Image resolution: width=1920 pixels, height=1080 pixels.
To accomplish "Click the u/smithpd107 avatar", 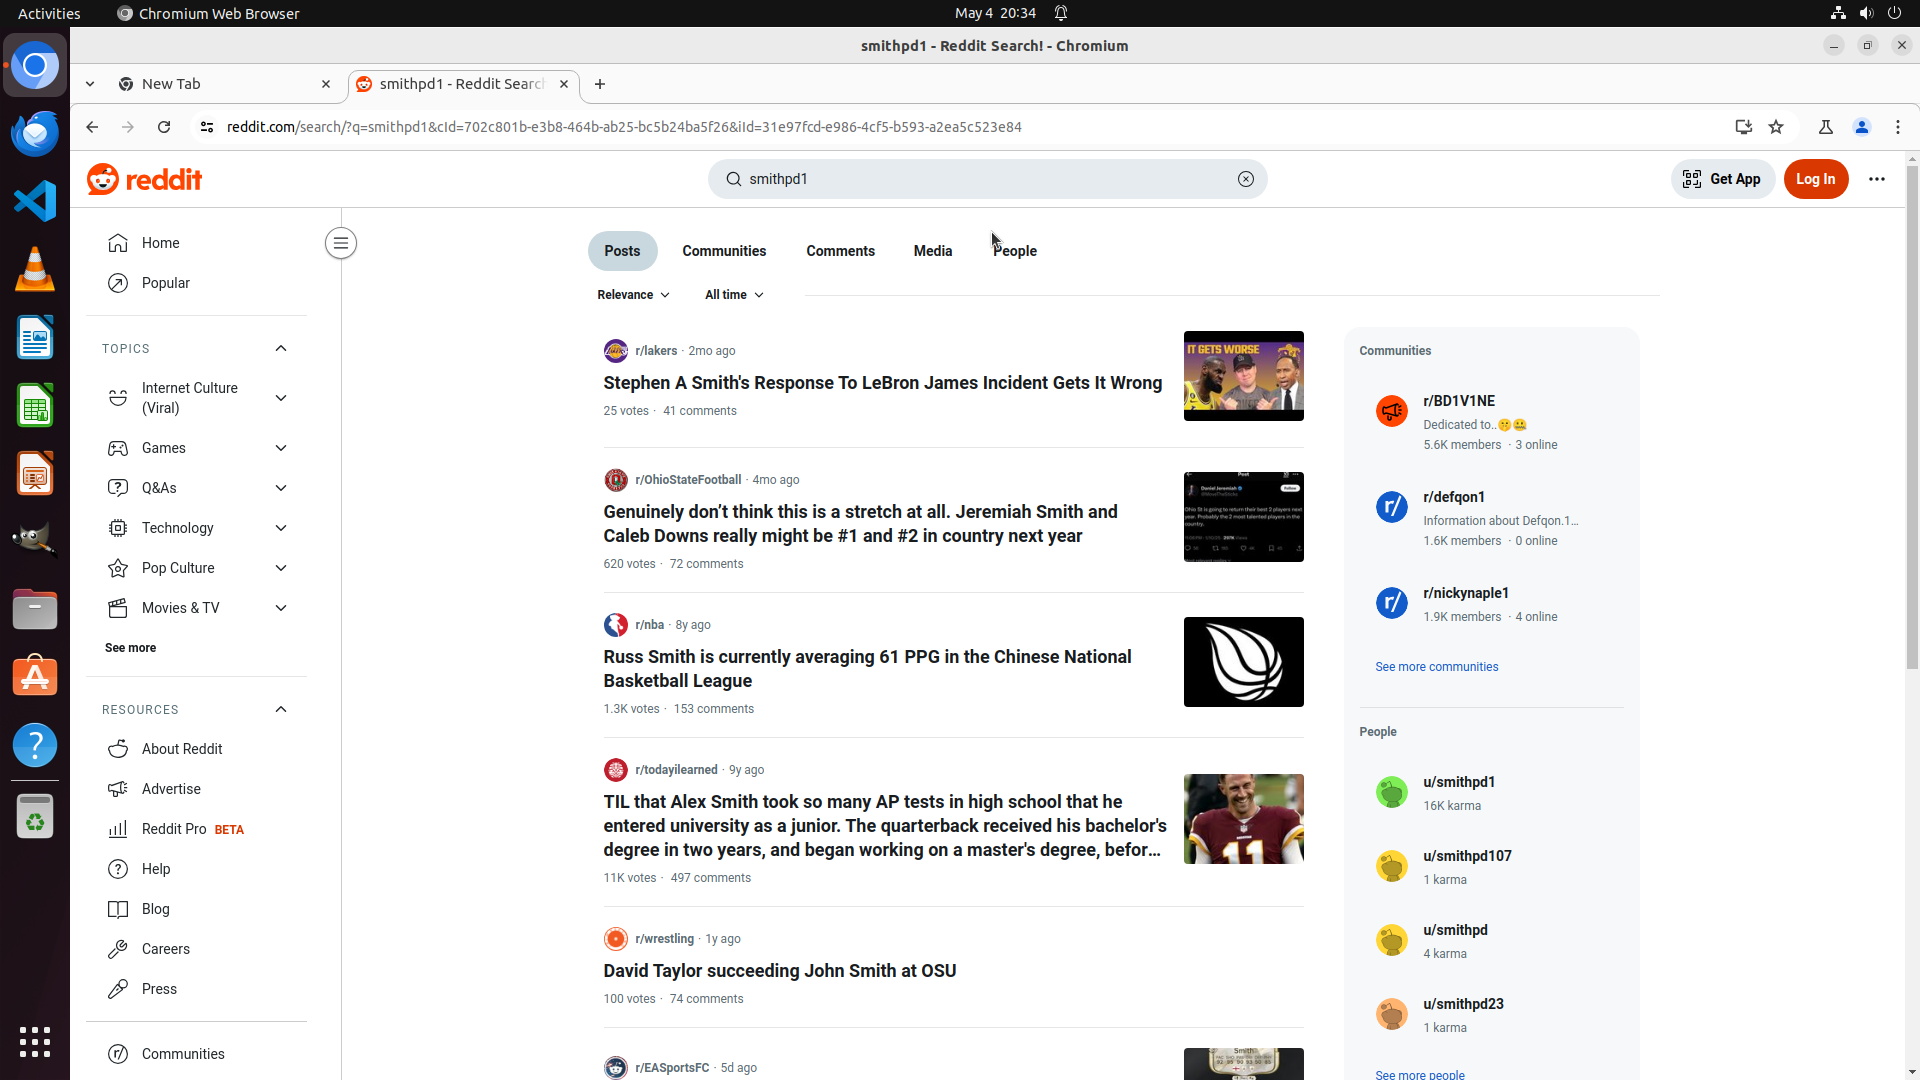I will click(x=1391, y=866).
